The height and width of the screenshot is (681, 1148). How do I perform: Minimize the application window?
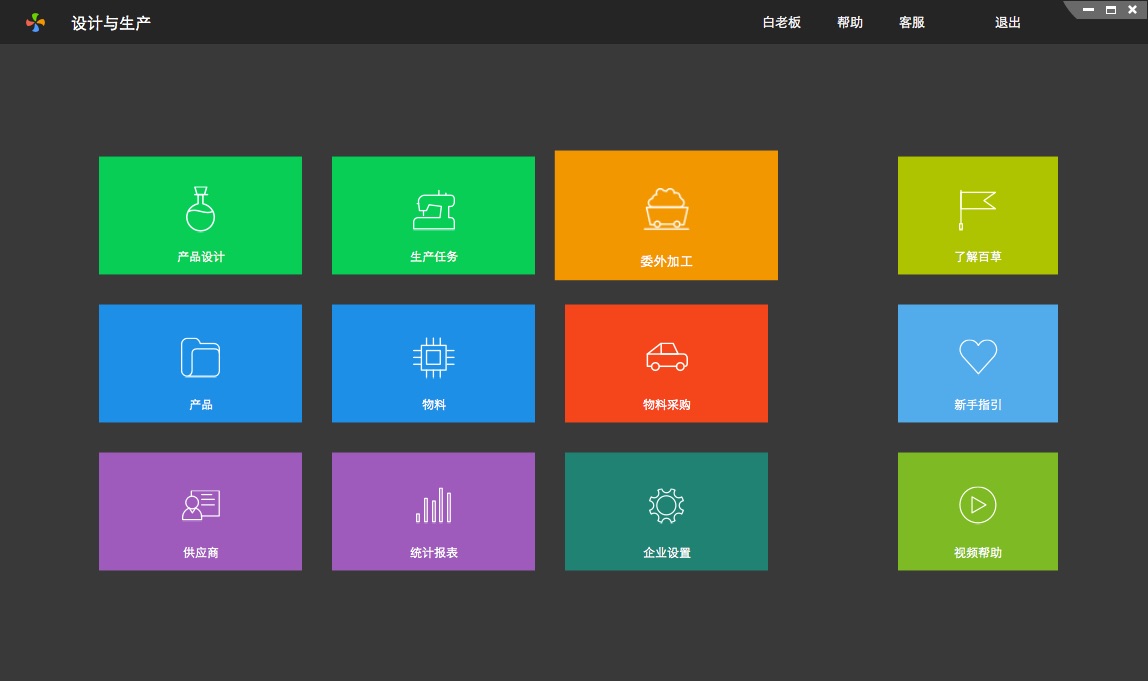point(1088,10)
